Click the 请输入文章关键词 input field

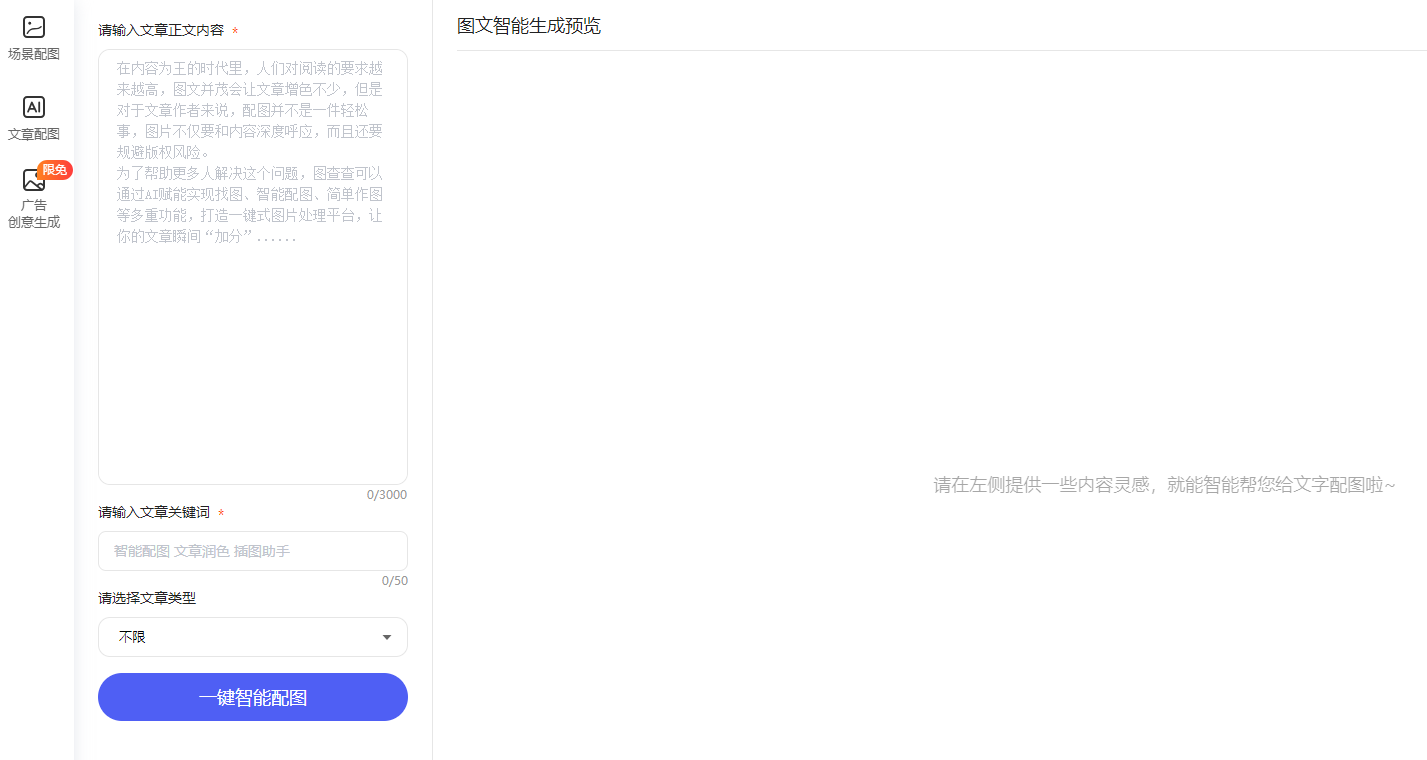252,551
